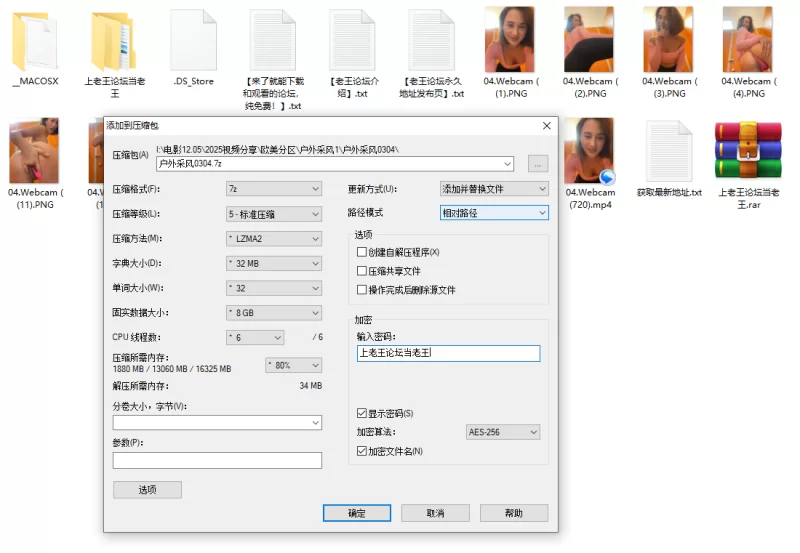Open the 压缩等级 标准压缩 dropdown
800x553 pixels.
coord(274,214)
